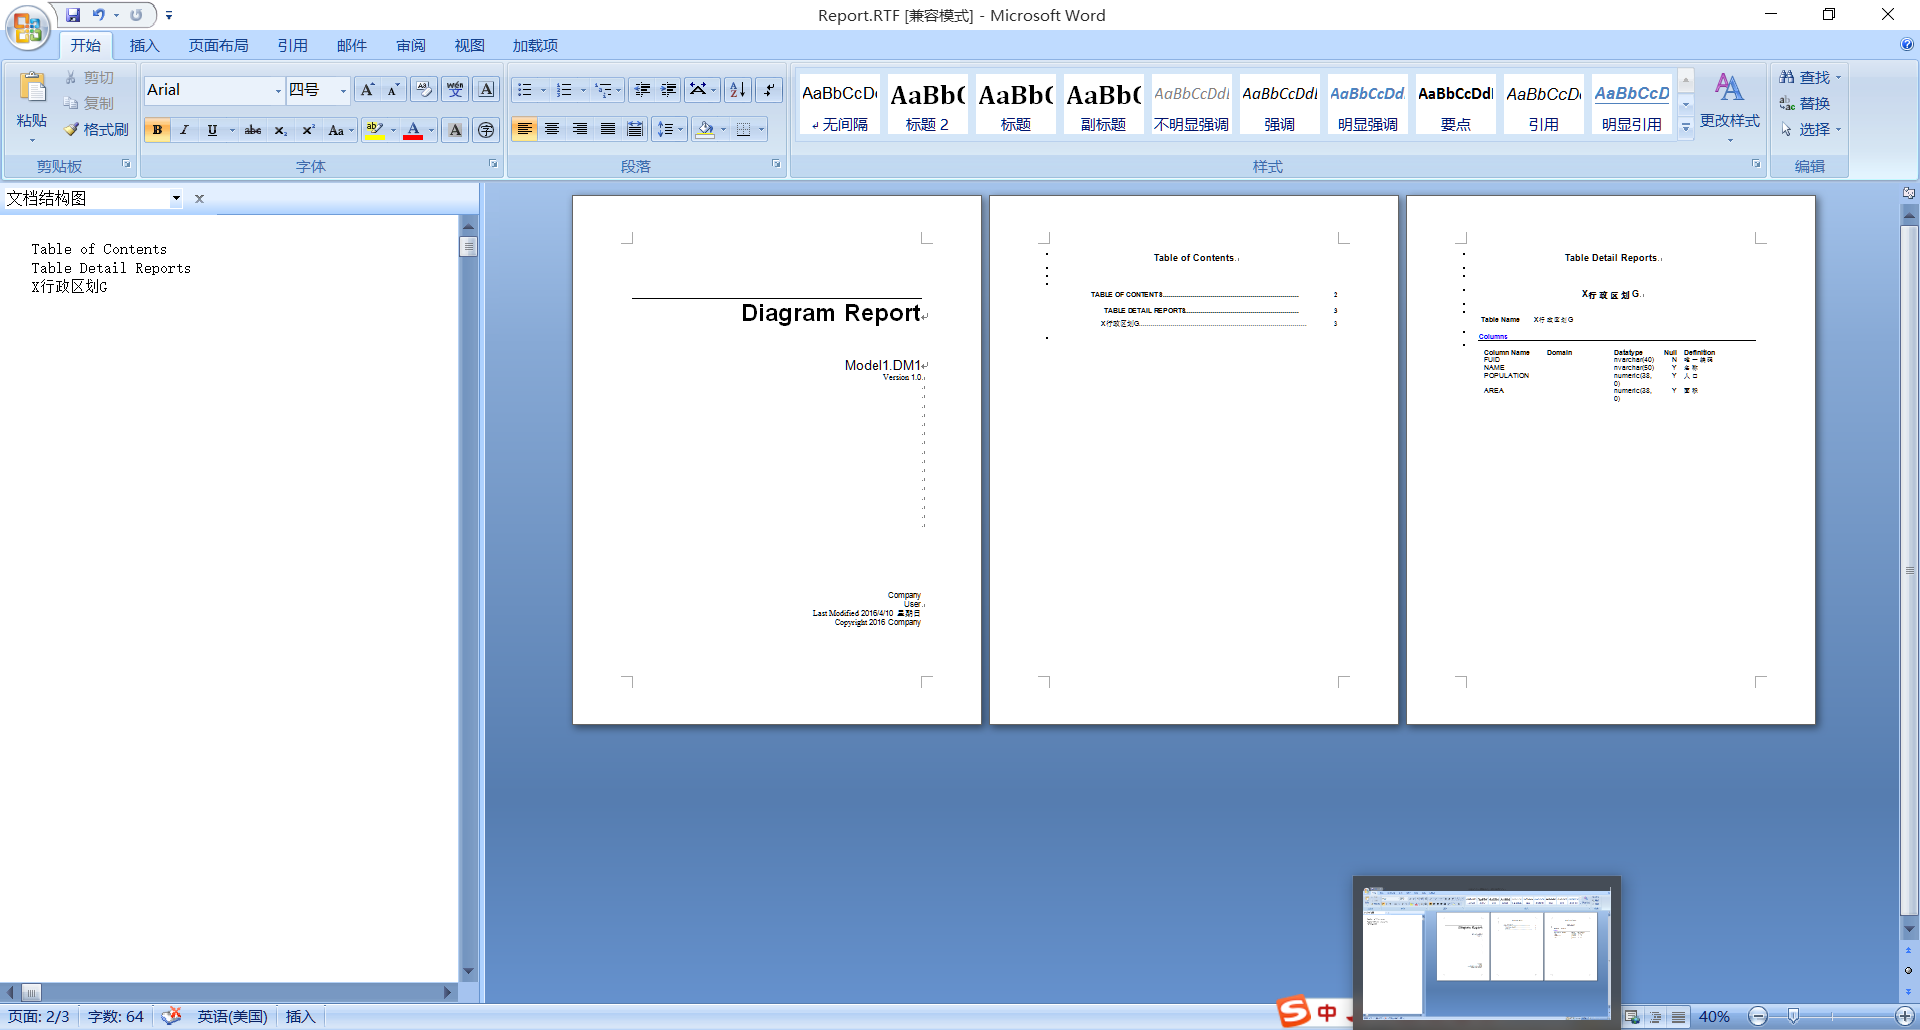Open the Arial font name dropdown
The height and width of the screenshot is (1030, 1920).
[278, 91]
